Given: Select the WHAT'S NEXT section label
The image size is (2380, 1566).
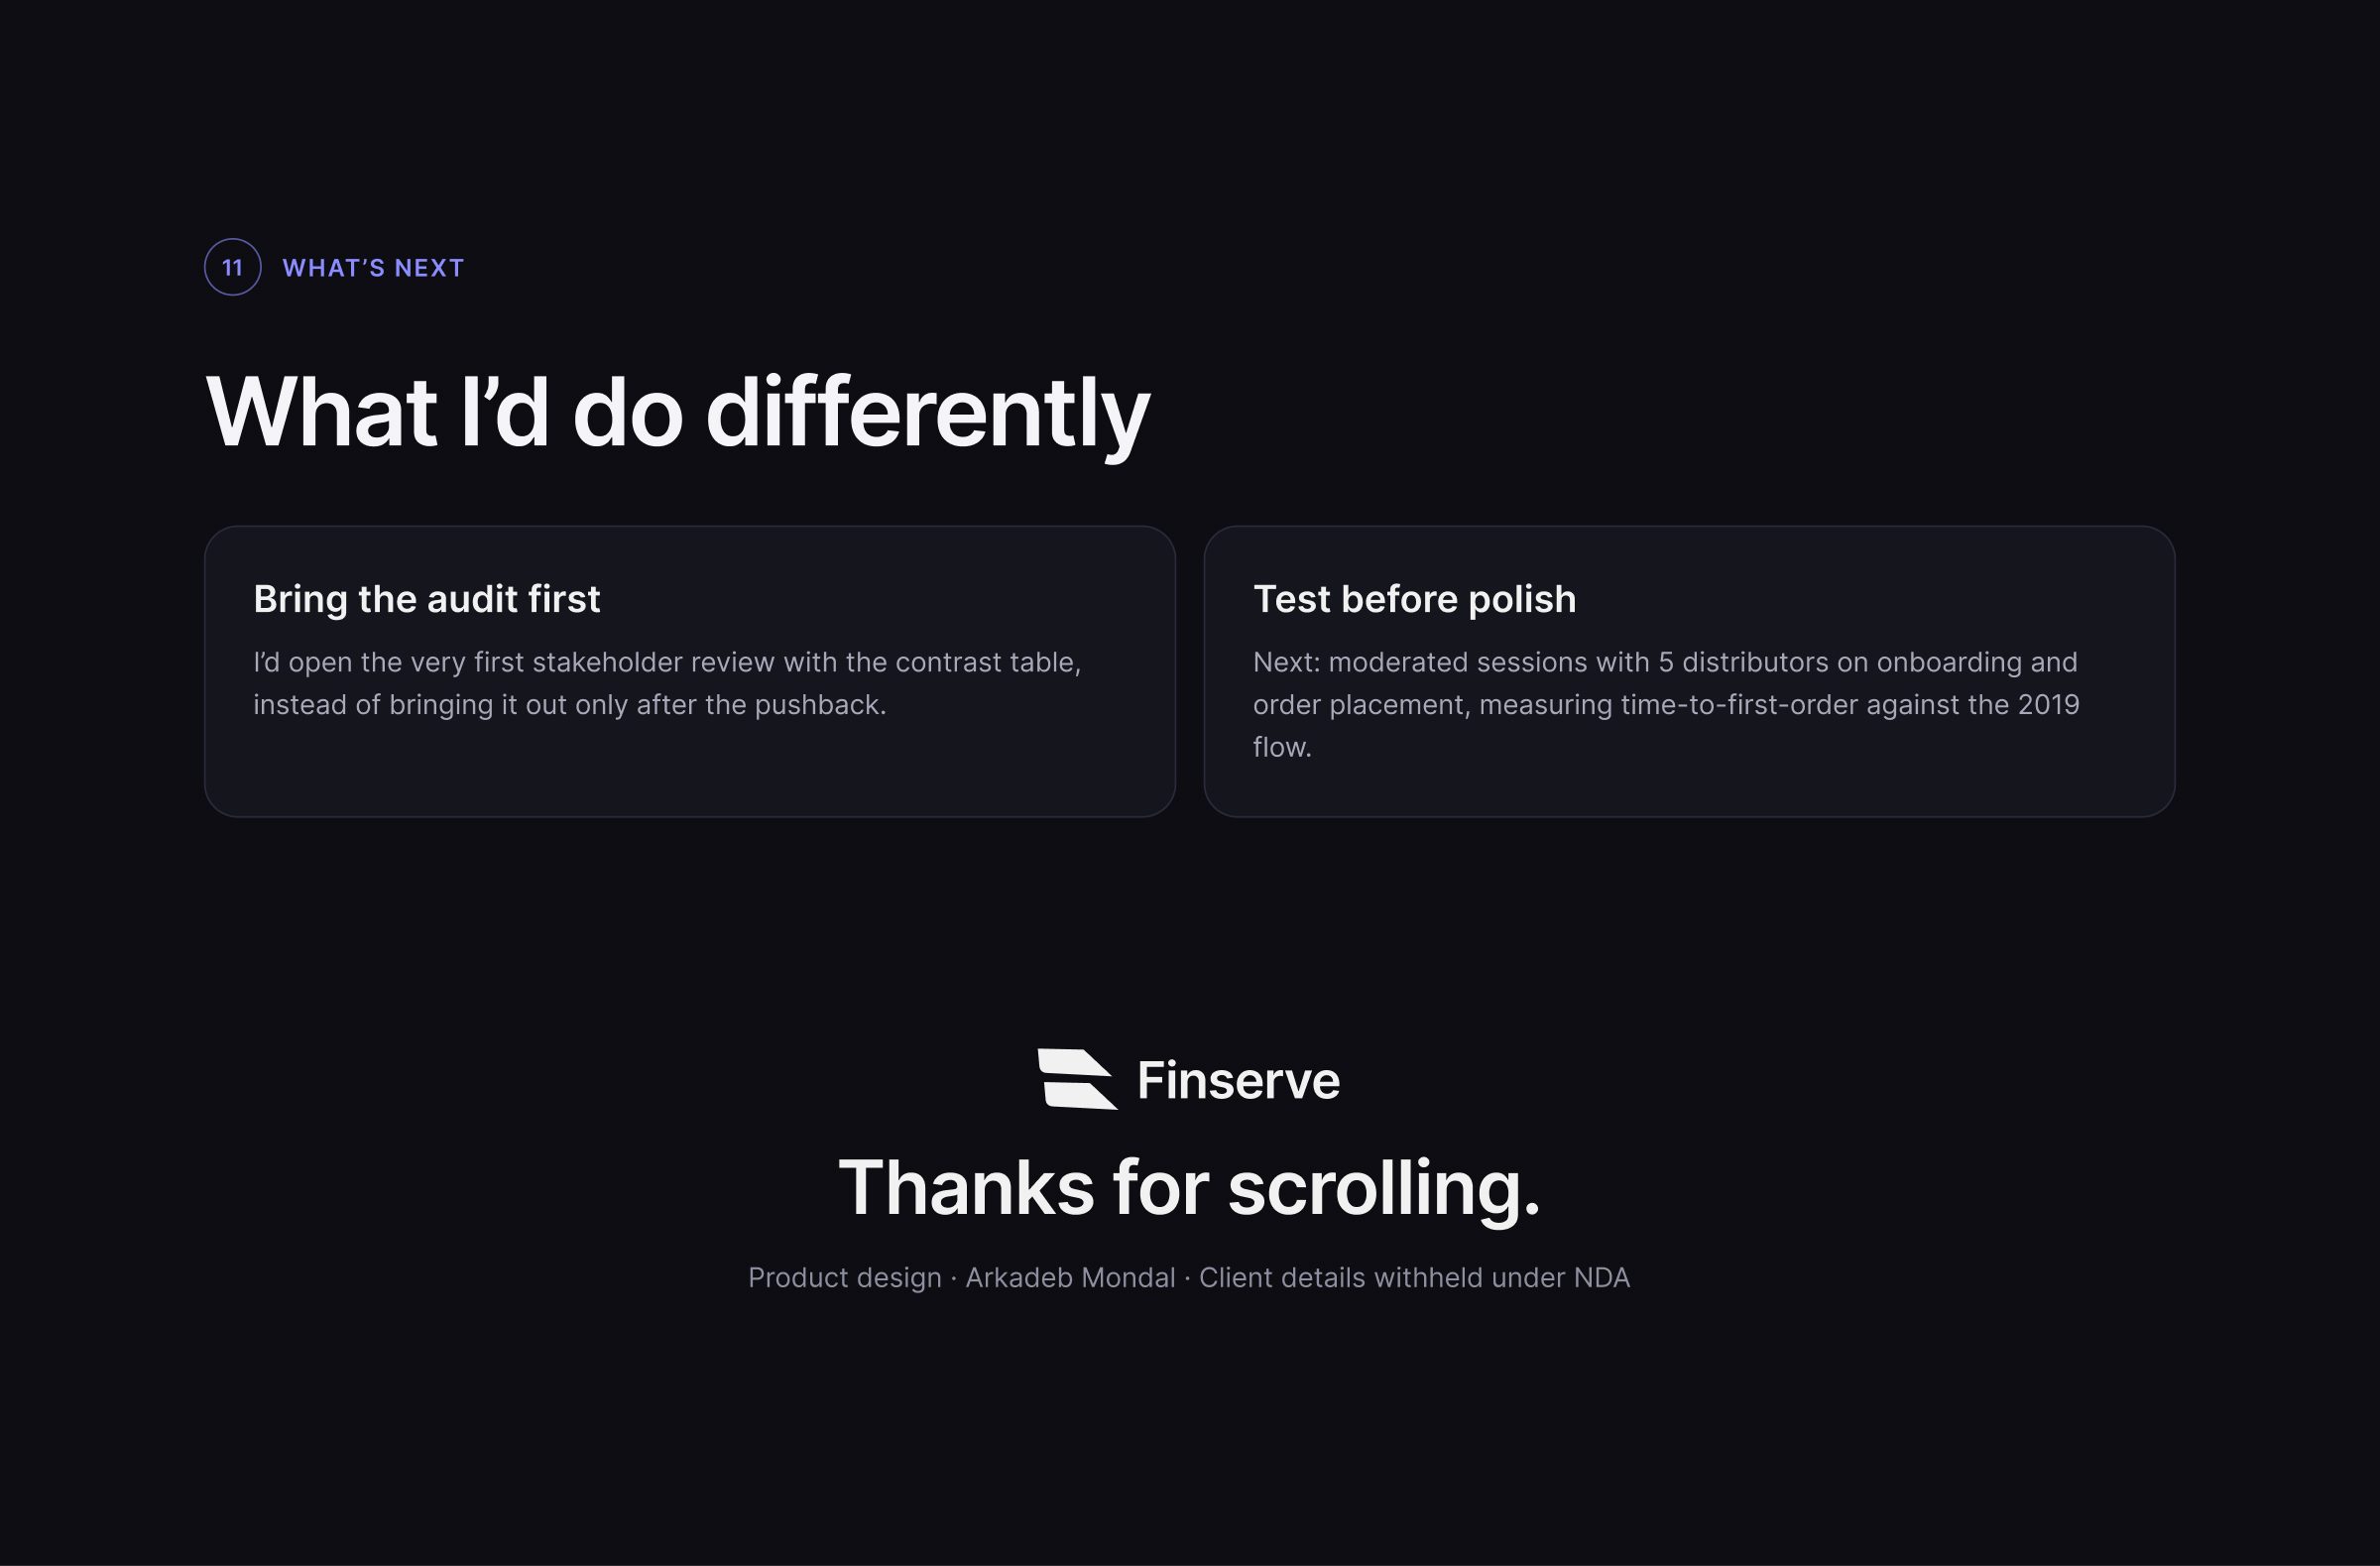Looking at the screenshot, I should [x=373, y=268].
